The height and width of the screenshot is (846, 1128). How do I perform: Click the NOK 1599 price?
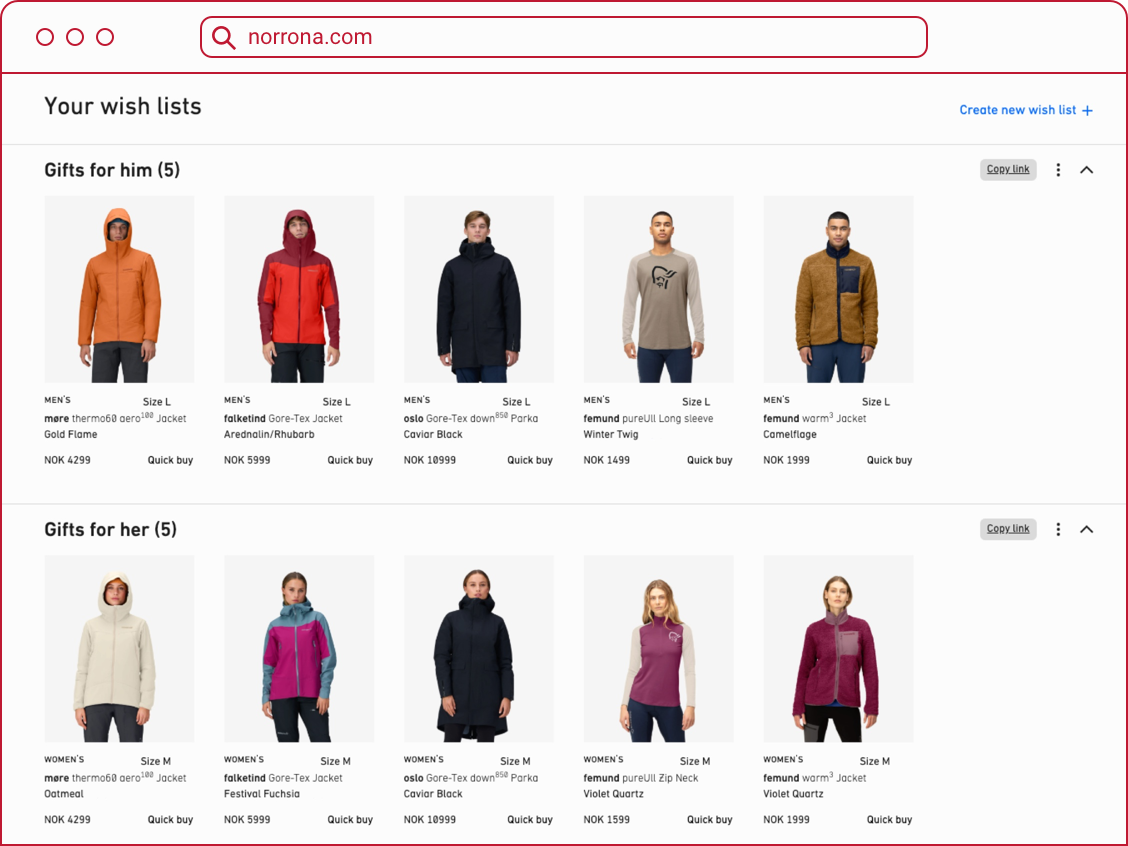[x=606, y=820]
